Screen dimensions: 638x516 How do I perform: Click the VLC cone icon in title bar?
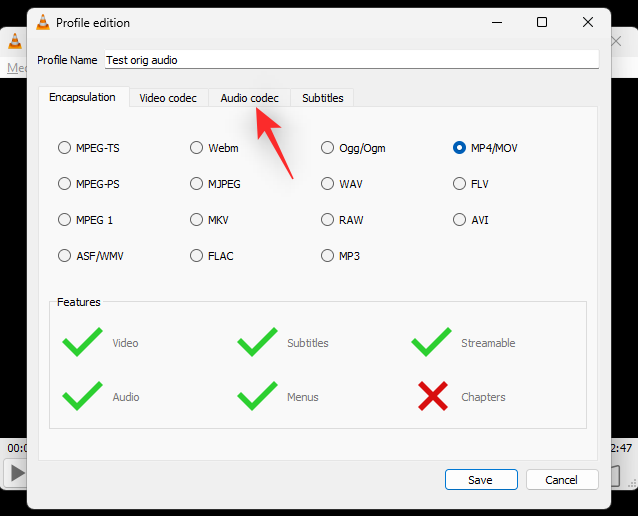[43, 22]
